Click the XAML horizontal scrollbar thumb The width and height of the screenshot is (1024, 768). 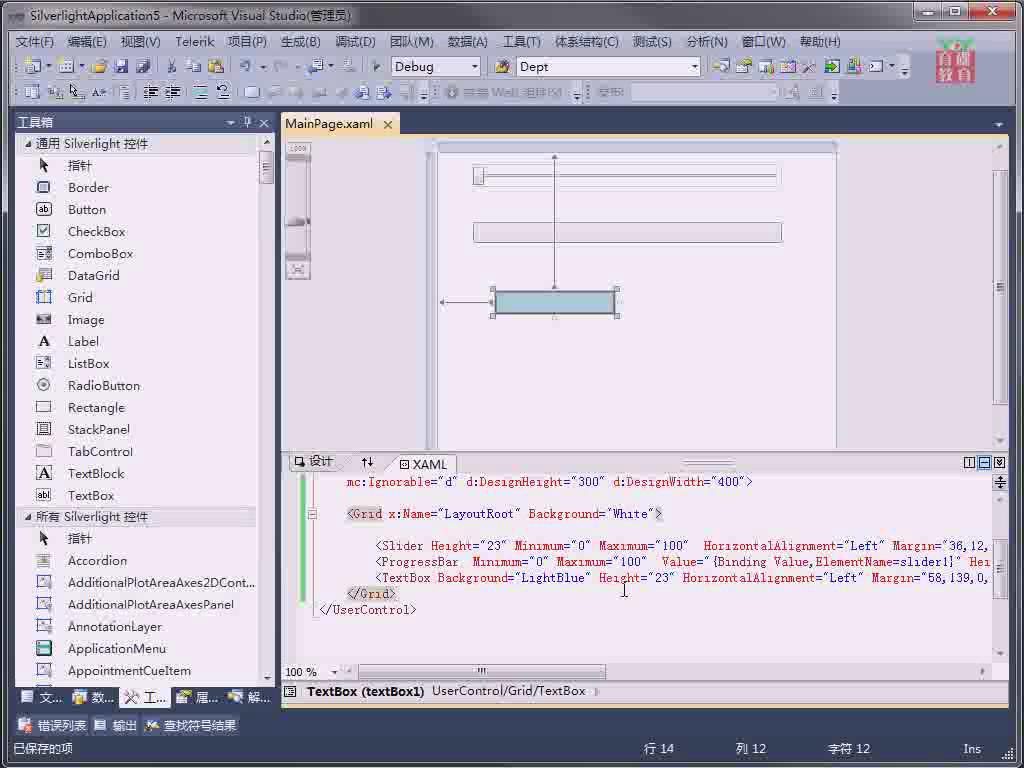481,671
